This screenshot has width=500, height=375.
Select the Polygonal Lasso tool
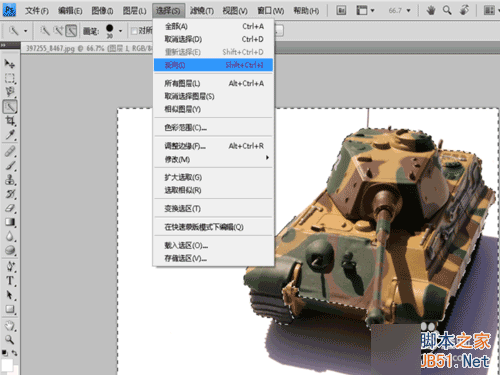pos(9,92)
